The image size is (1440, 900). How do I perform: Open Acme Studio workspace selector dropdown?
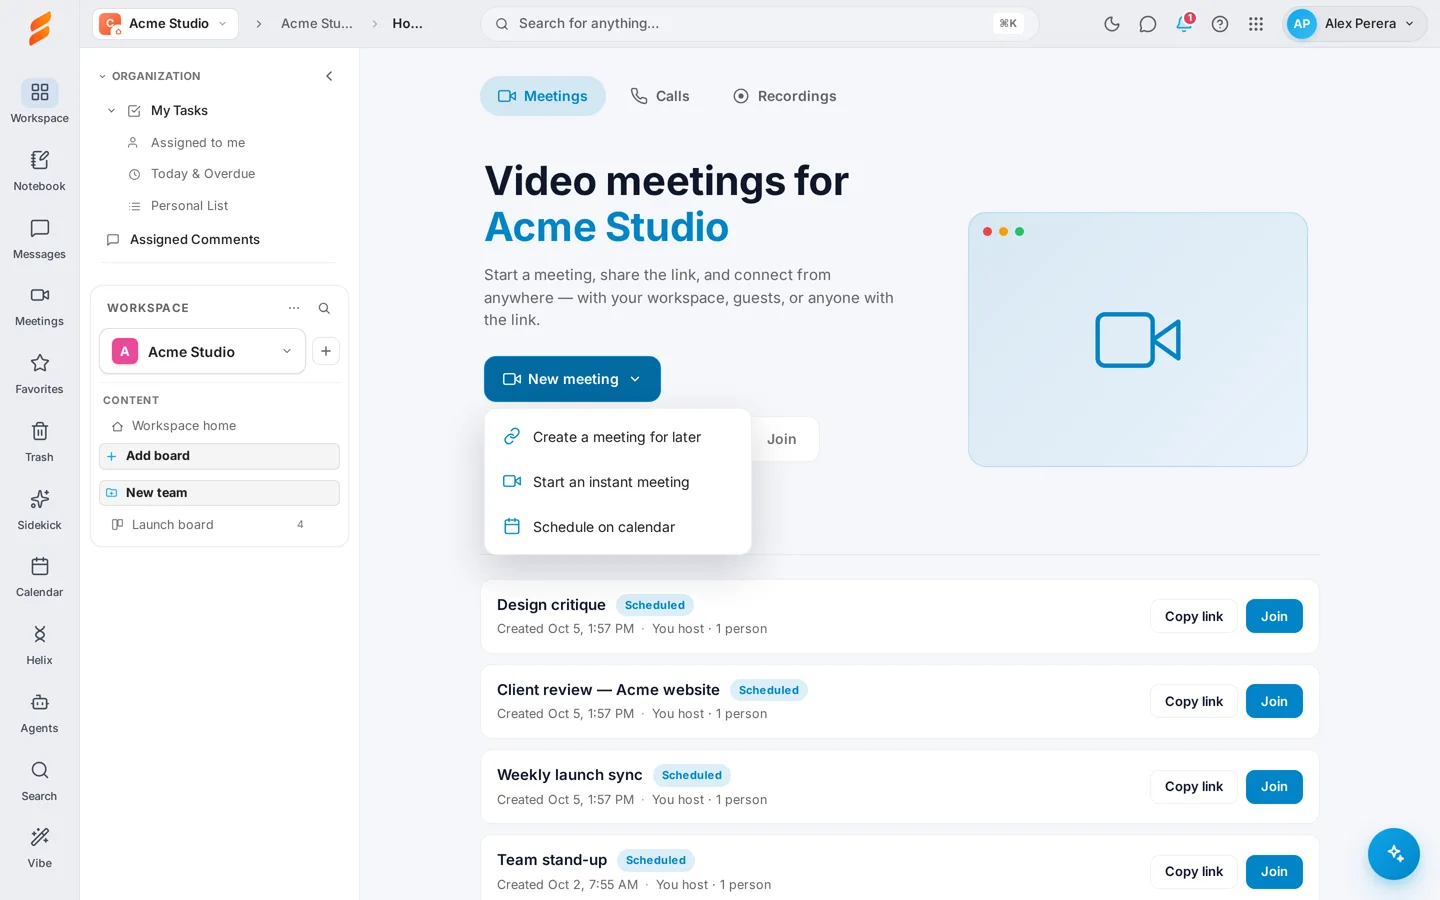202,351
